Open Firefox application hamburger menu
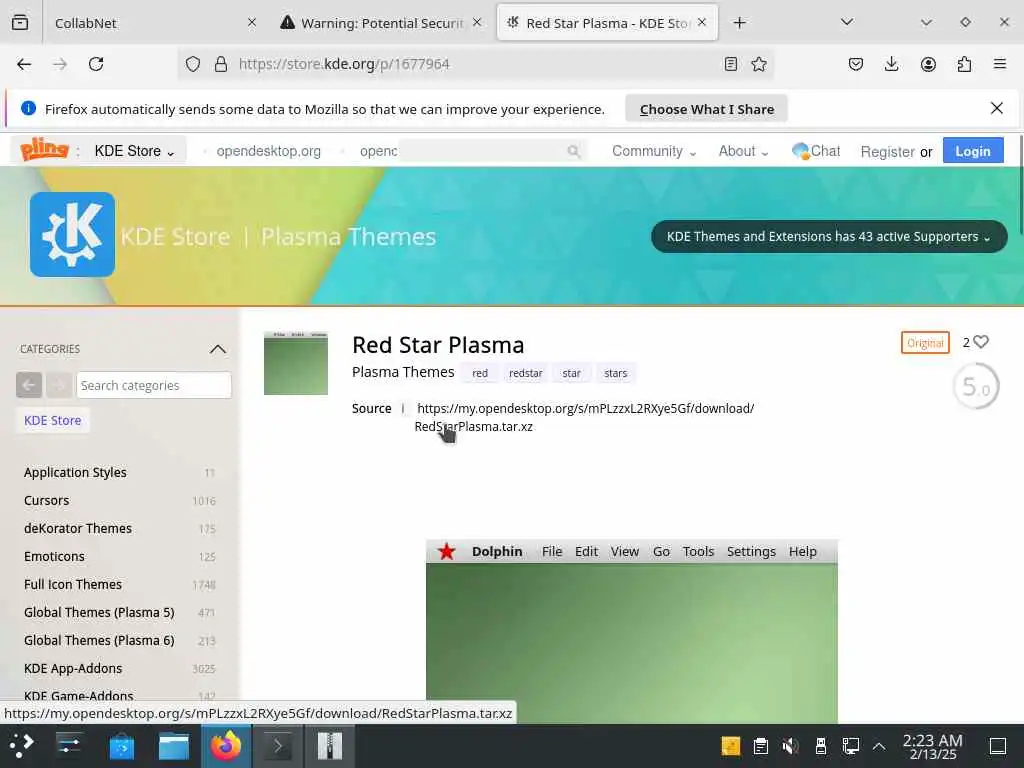Screen dimensions: 1024x768 coord(1000,64)
